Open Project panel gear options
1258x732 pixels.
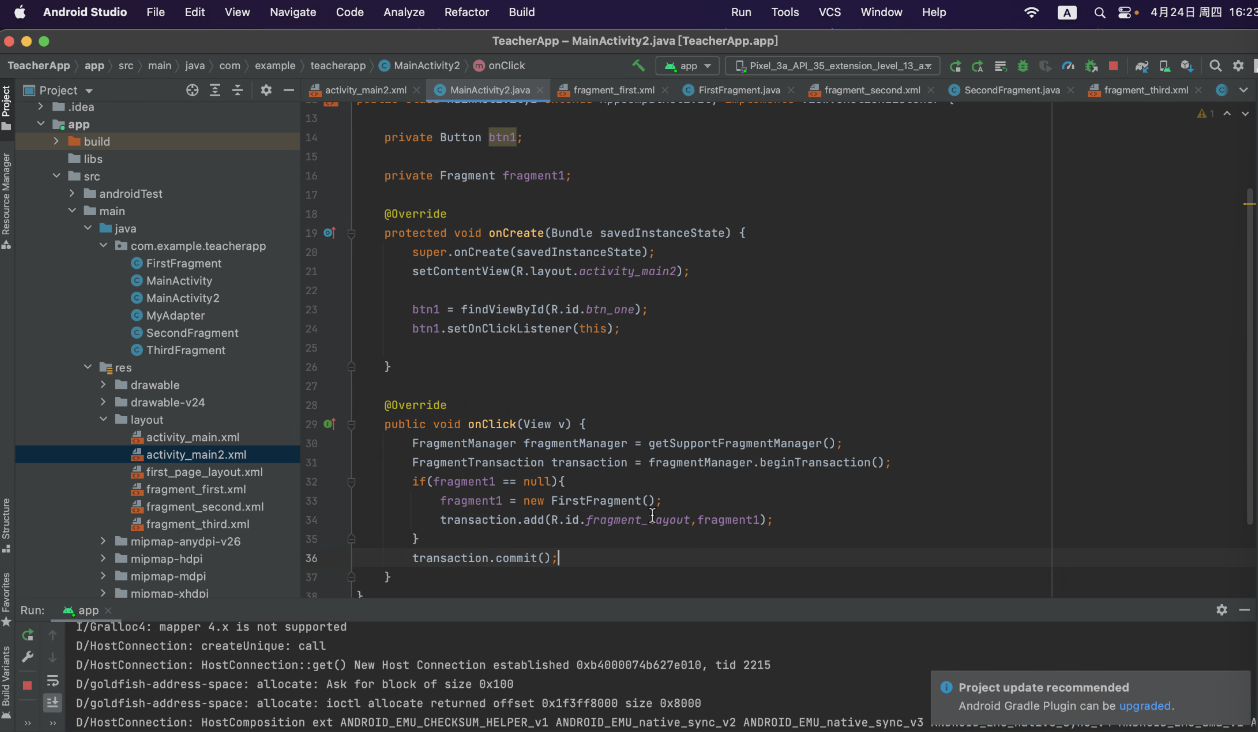(266, 90)
